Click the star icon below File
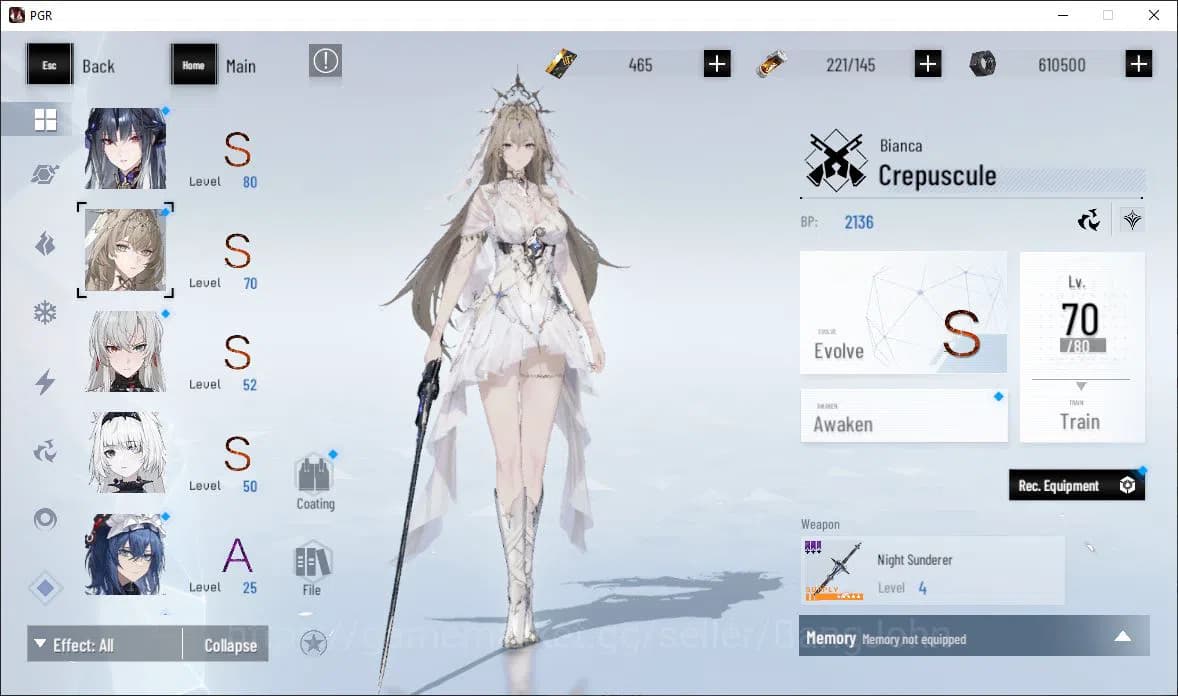The image size is (1178, 696). click(314, 643)
